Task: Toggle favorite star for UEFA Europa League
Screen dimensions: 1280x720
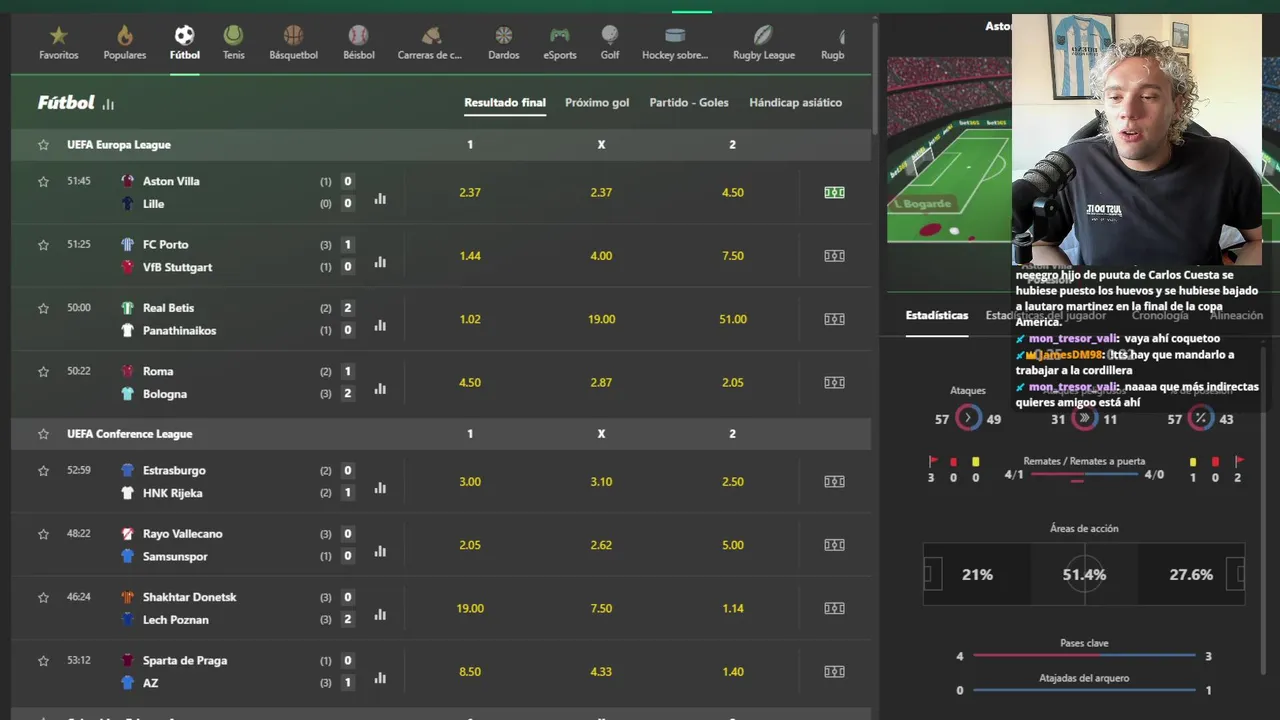Action: click(x=43, y=145)
